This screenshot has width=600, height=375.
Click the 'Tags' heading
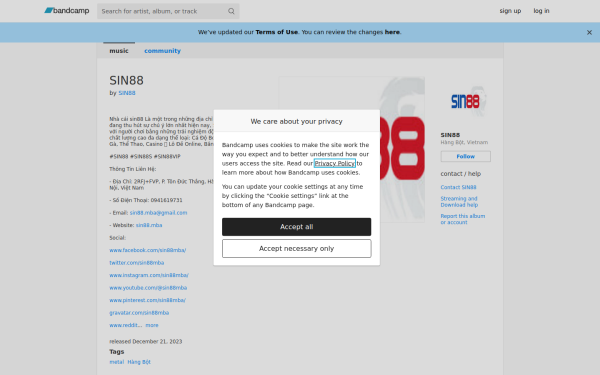click(x=117, y=352)
